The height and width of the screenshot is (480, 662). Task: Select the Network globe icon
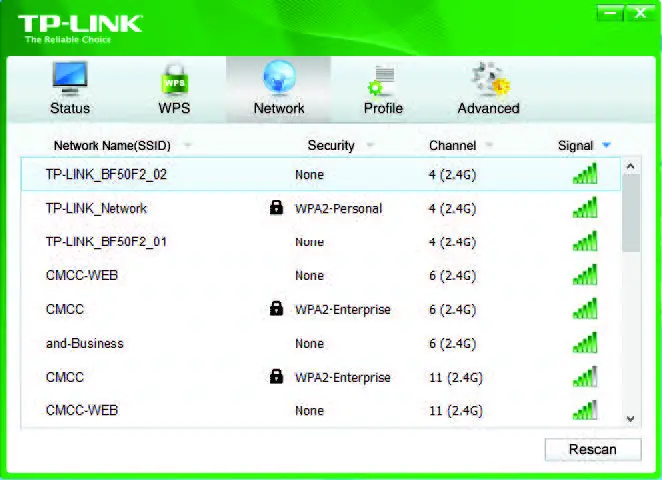point(279,77)
